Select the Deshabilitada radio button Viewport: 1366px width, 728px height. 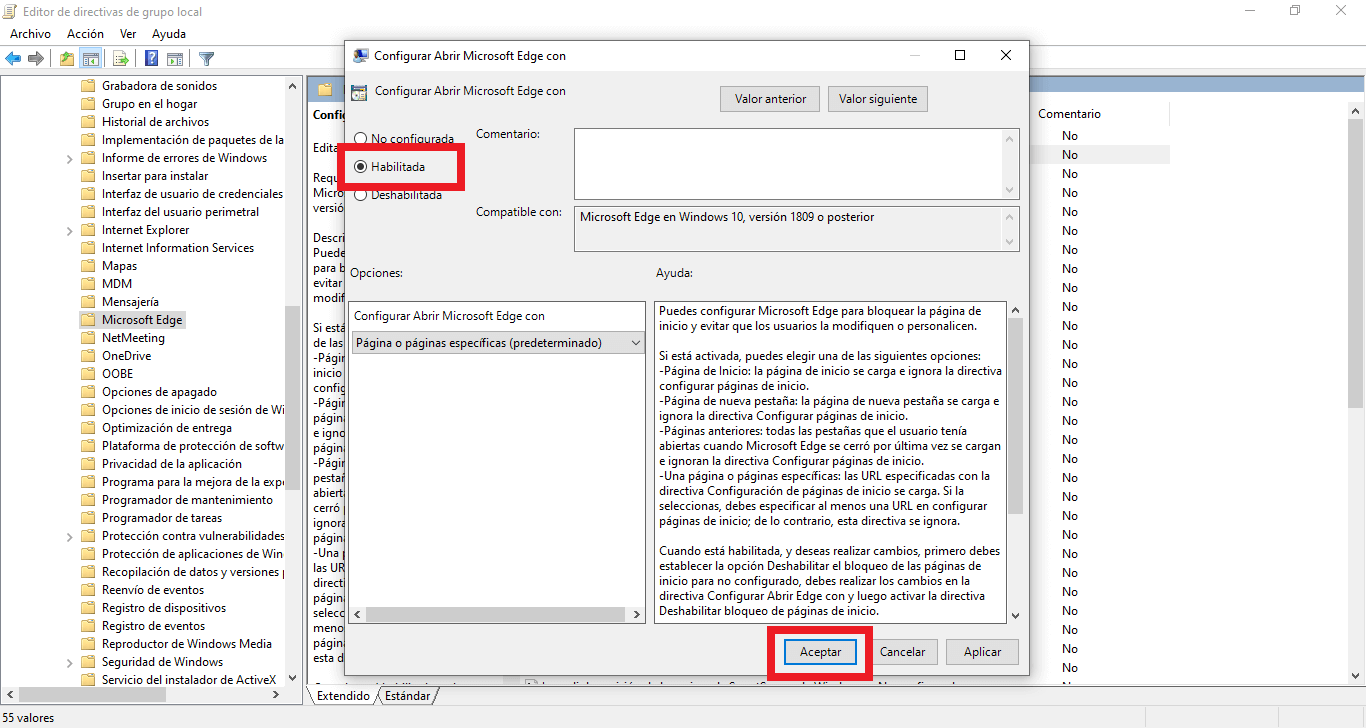[360, 195]
